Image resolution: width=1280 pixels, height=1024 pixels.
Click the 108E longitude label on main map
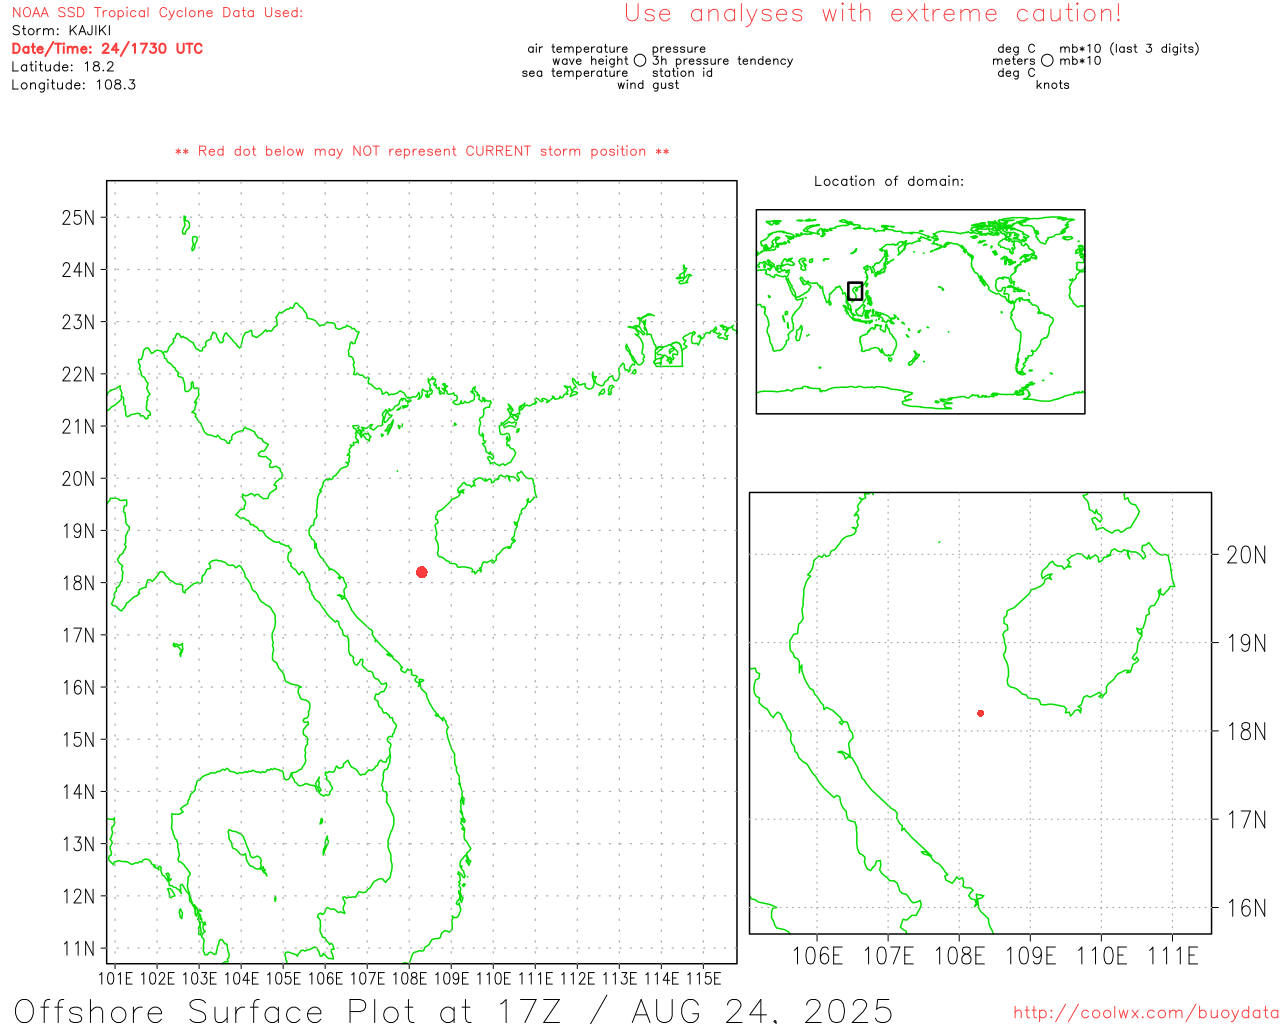pyautogui.click(x=409, y=978)
